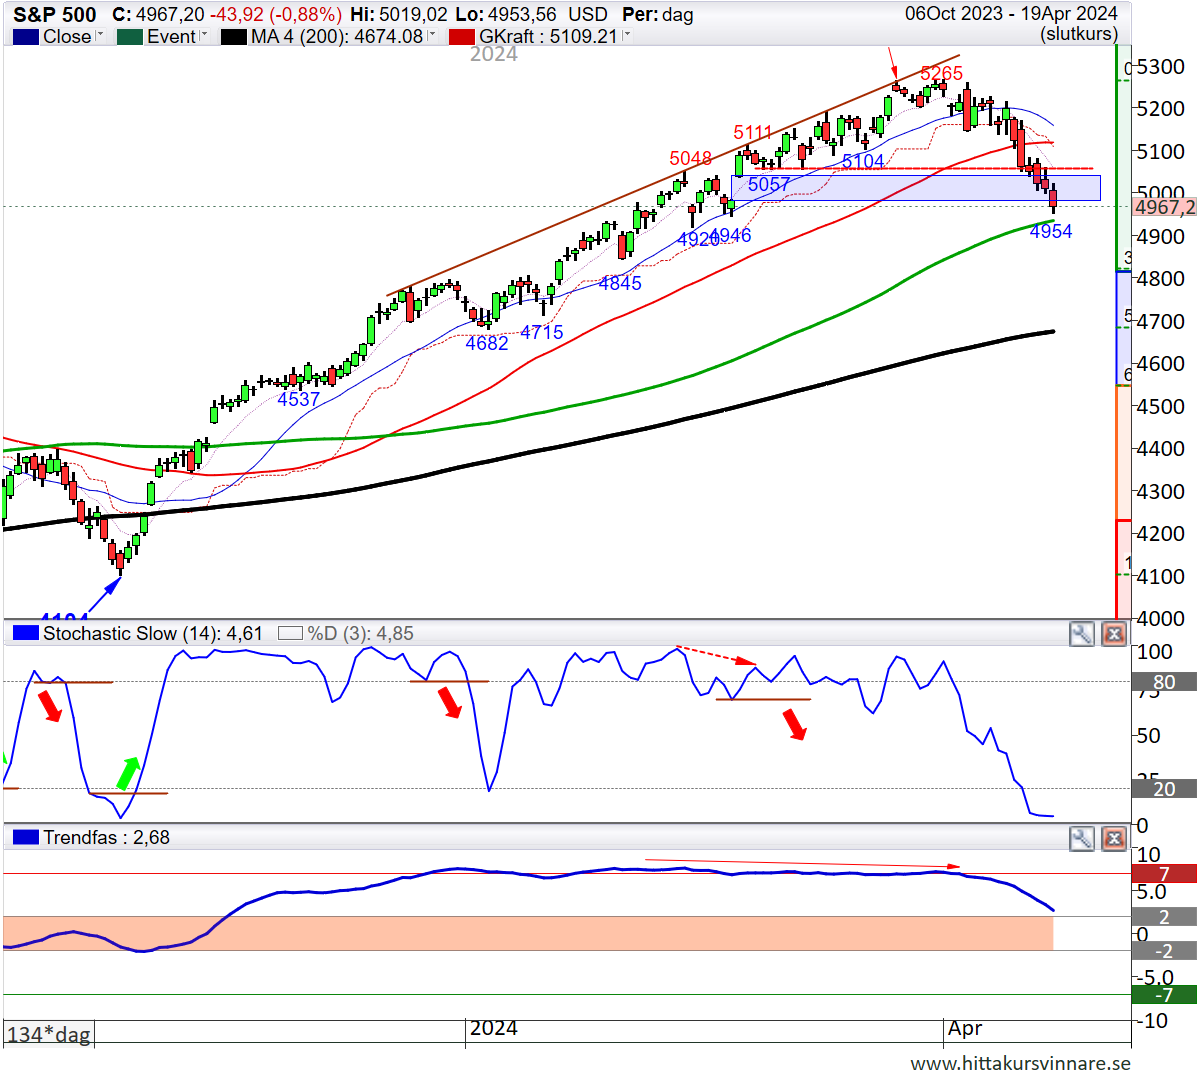Screen dimensions: 1200x1080
Task: Click the 5265 peak price label
Action: (941, 73)
